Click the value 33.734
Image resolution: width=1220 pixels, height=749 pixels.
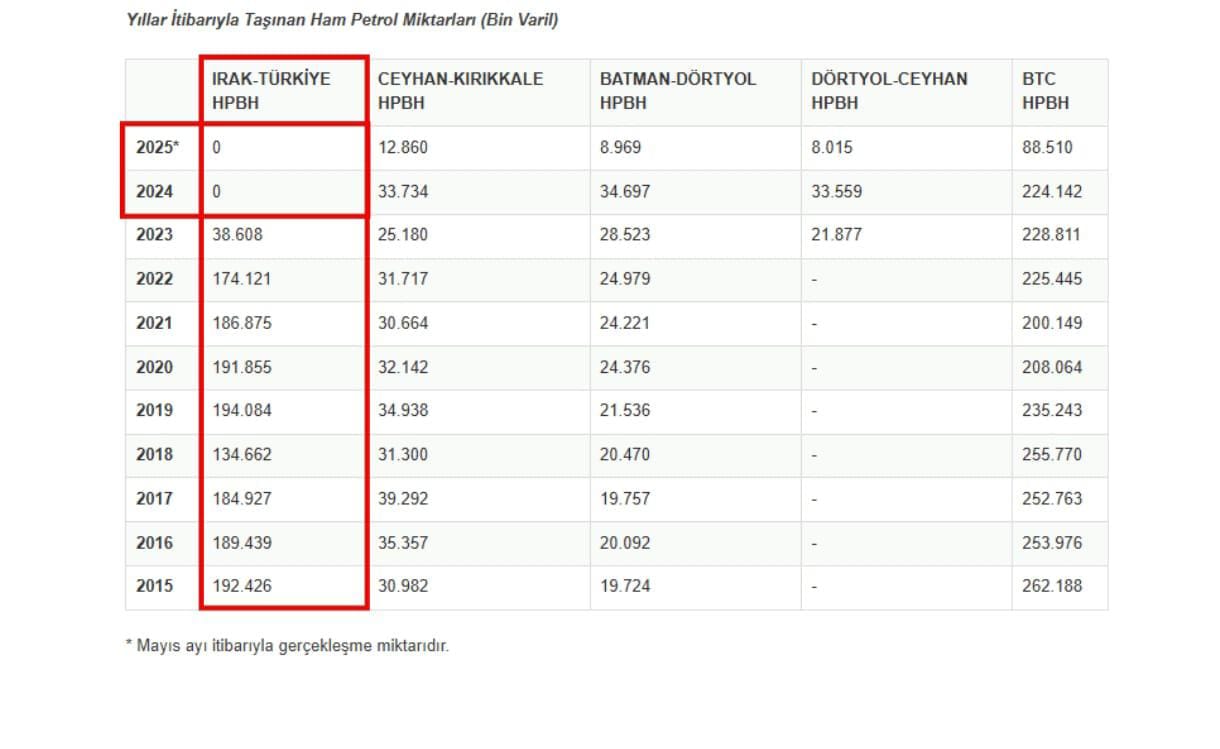pos(403,192)
